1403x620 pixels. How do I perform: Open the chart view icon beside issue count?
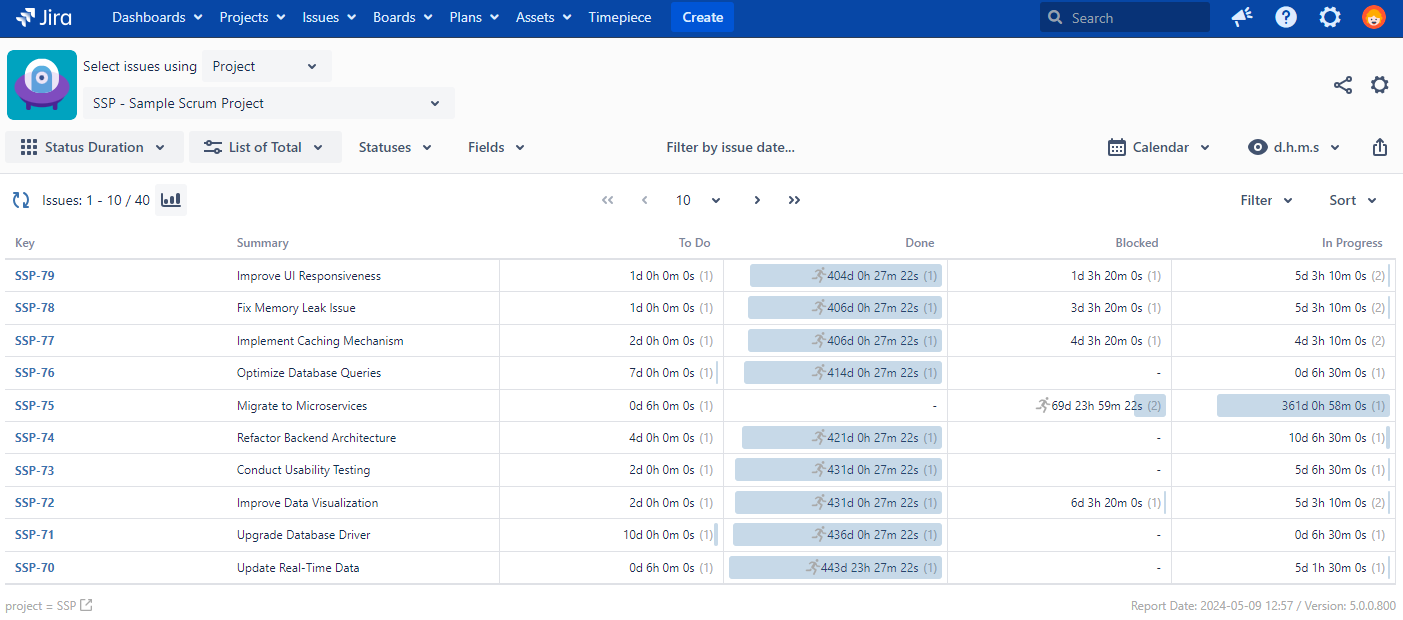click(170, 200)
